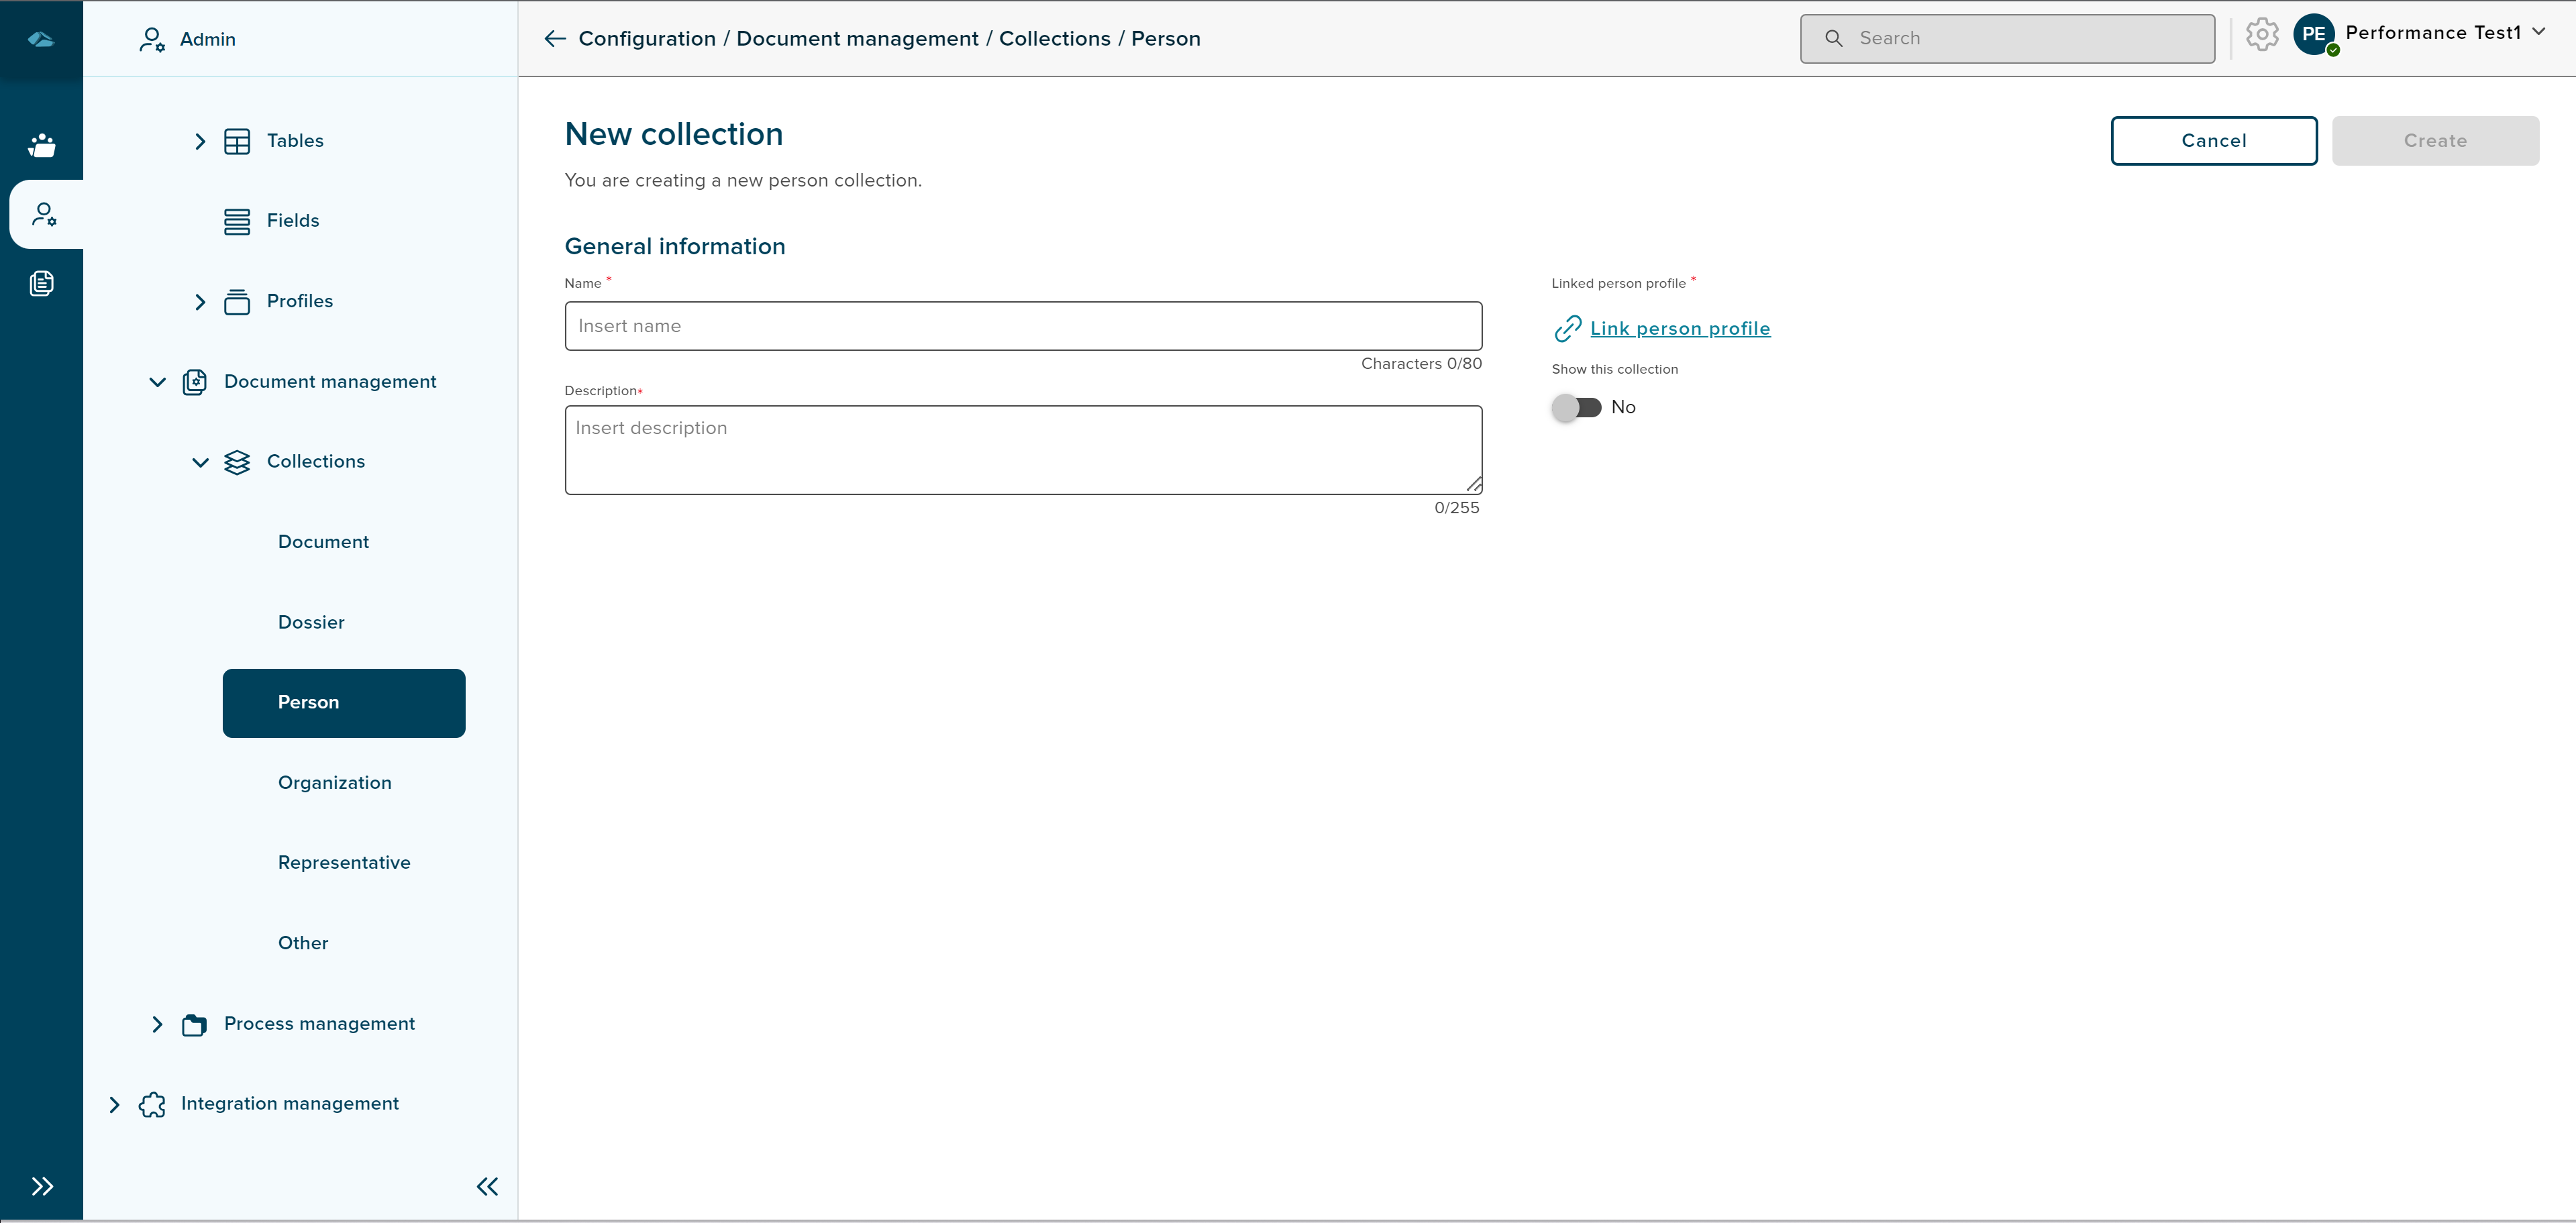Expand the left rail with double-right chevrons
The height and width of the screenshot is (1223, 2576).
[42, 1186]
